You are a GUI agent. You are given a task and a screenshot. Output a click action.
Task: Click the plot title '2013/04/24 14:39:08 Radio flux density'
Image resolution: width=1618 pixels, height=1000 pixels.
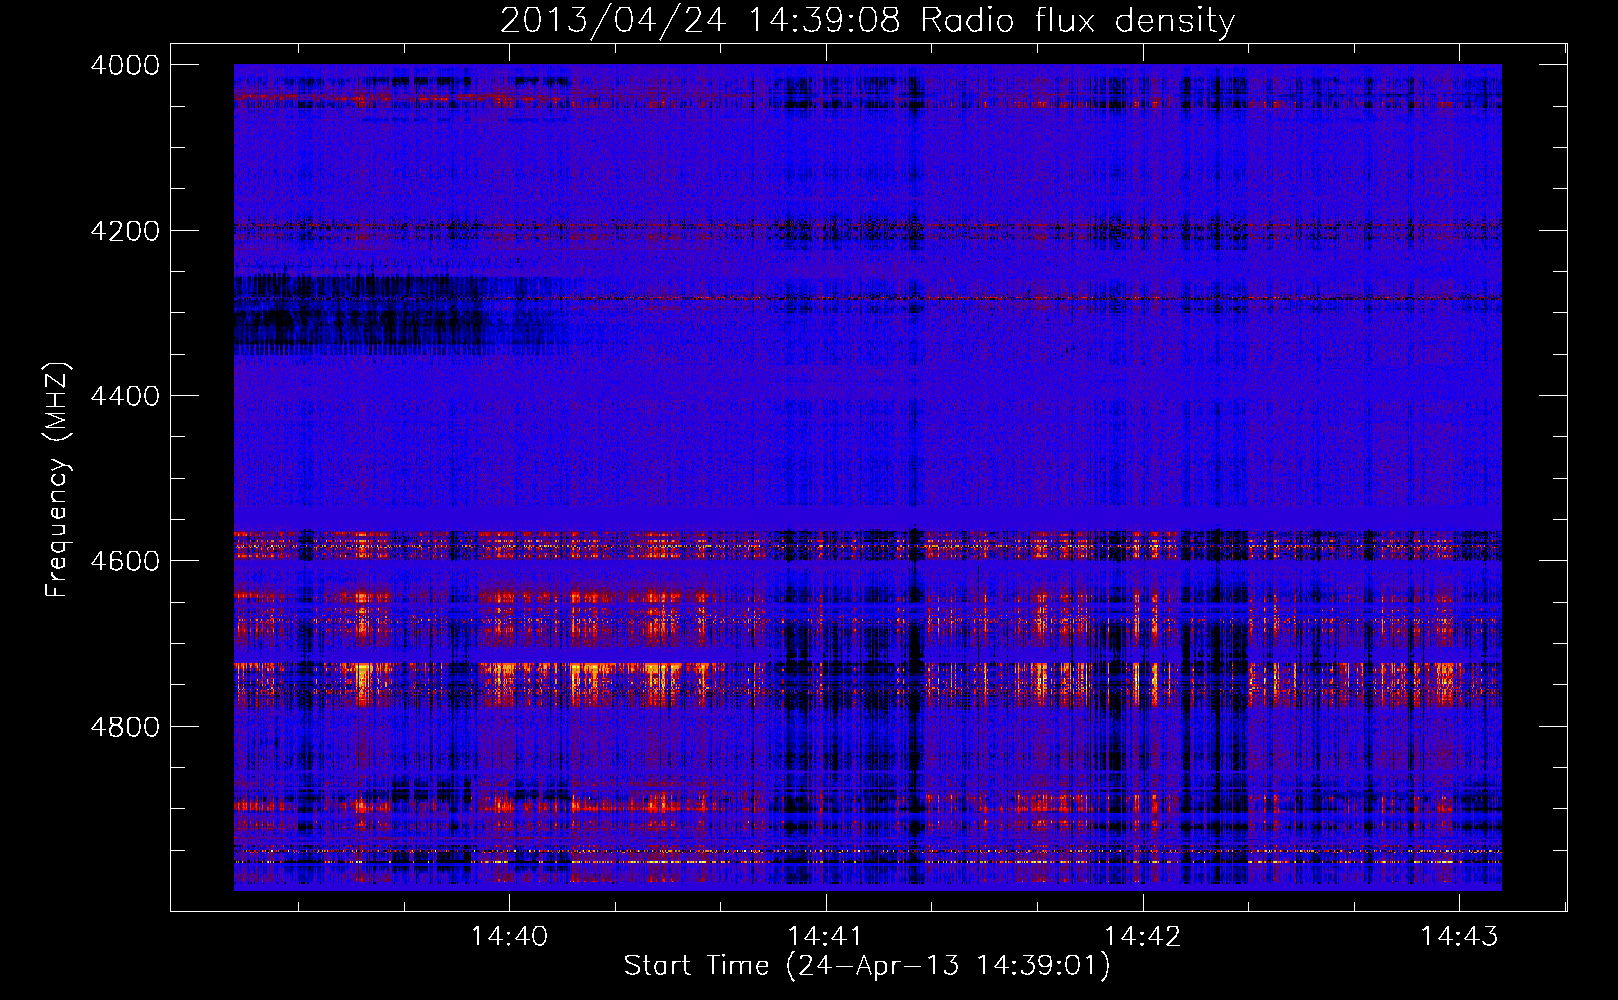point(867,21)
